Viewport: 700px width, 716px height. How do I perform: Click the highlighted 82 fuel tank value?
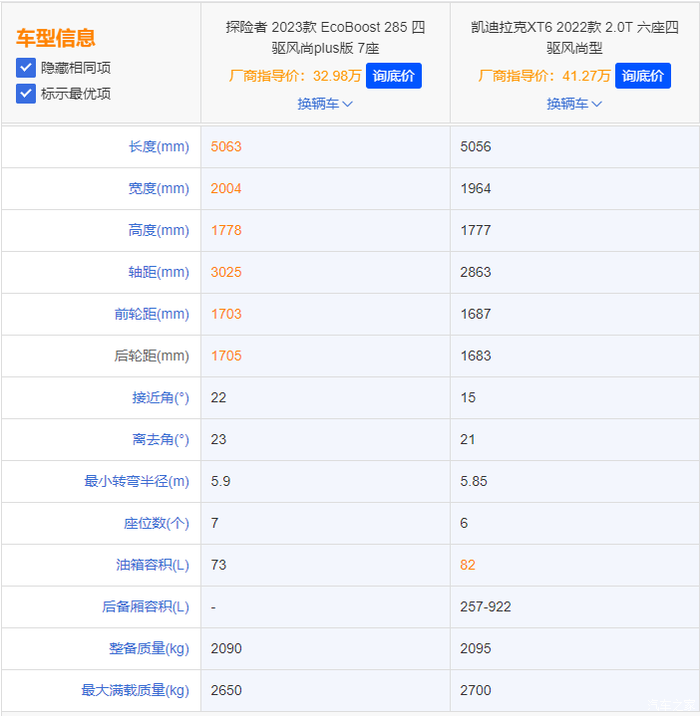pyautogui.click(x=468, y=565)
